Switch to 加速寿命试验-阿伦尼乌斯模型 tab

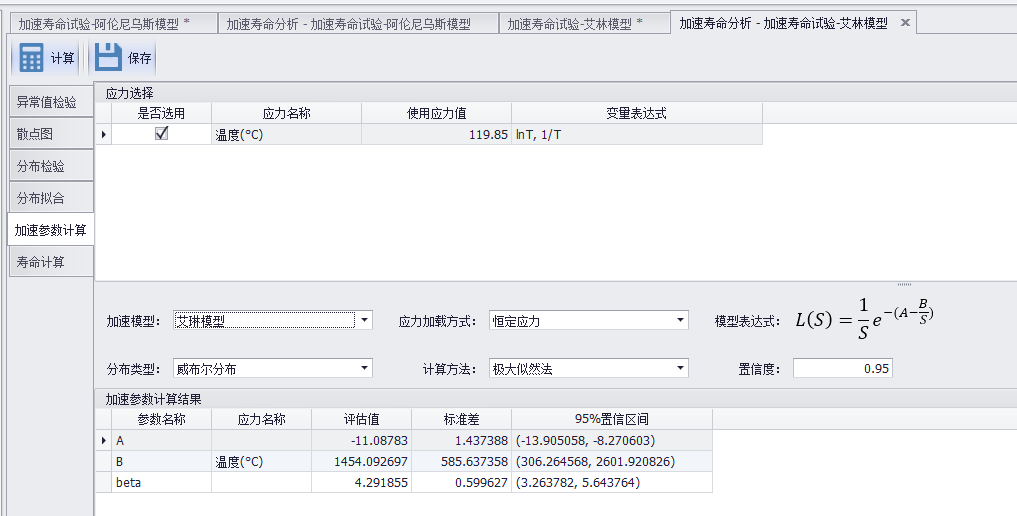(x=112, y=24)
